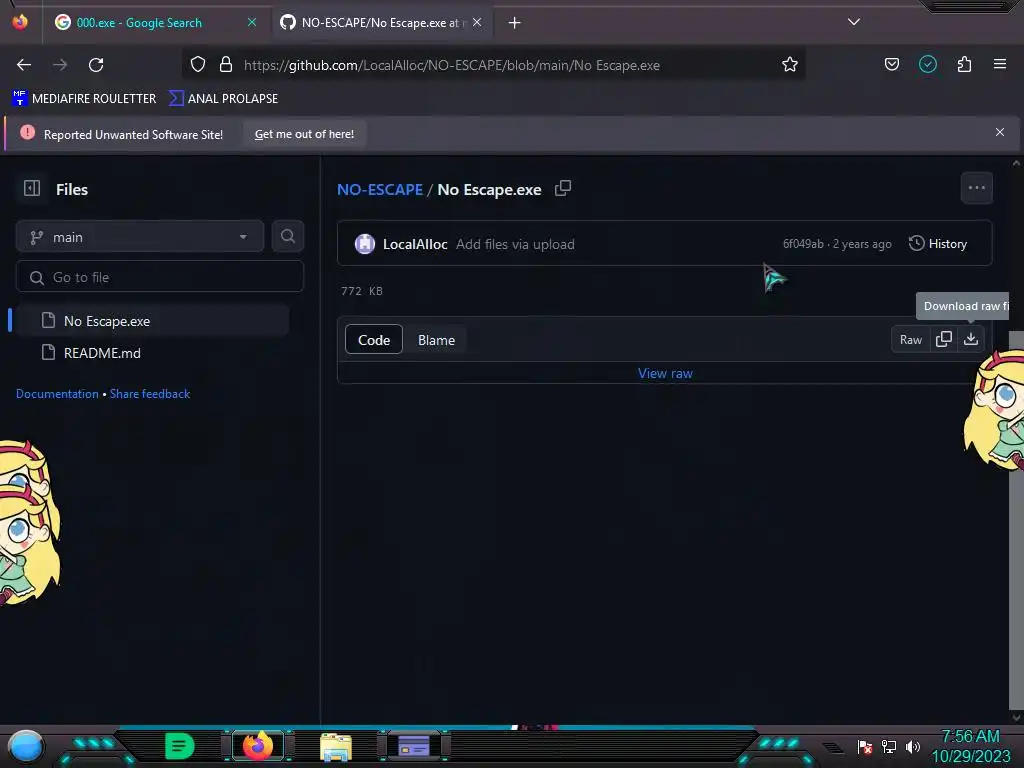
Task: Save page to Pocket
Action: [x=891, y=64]
